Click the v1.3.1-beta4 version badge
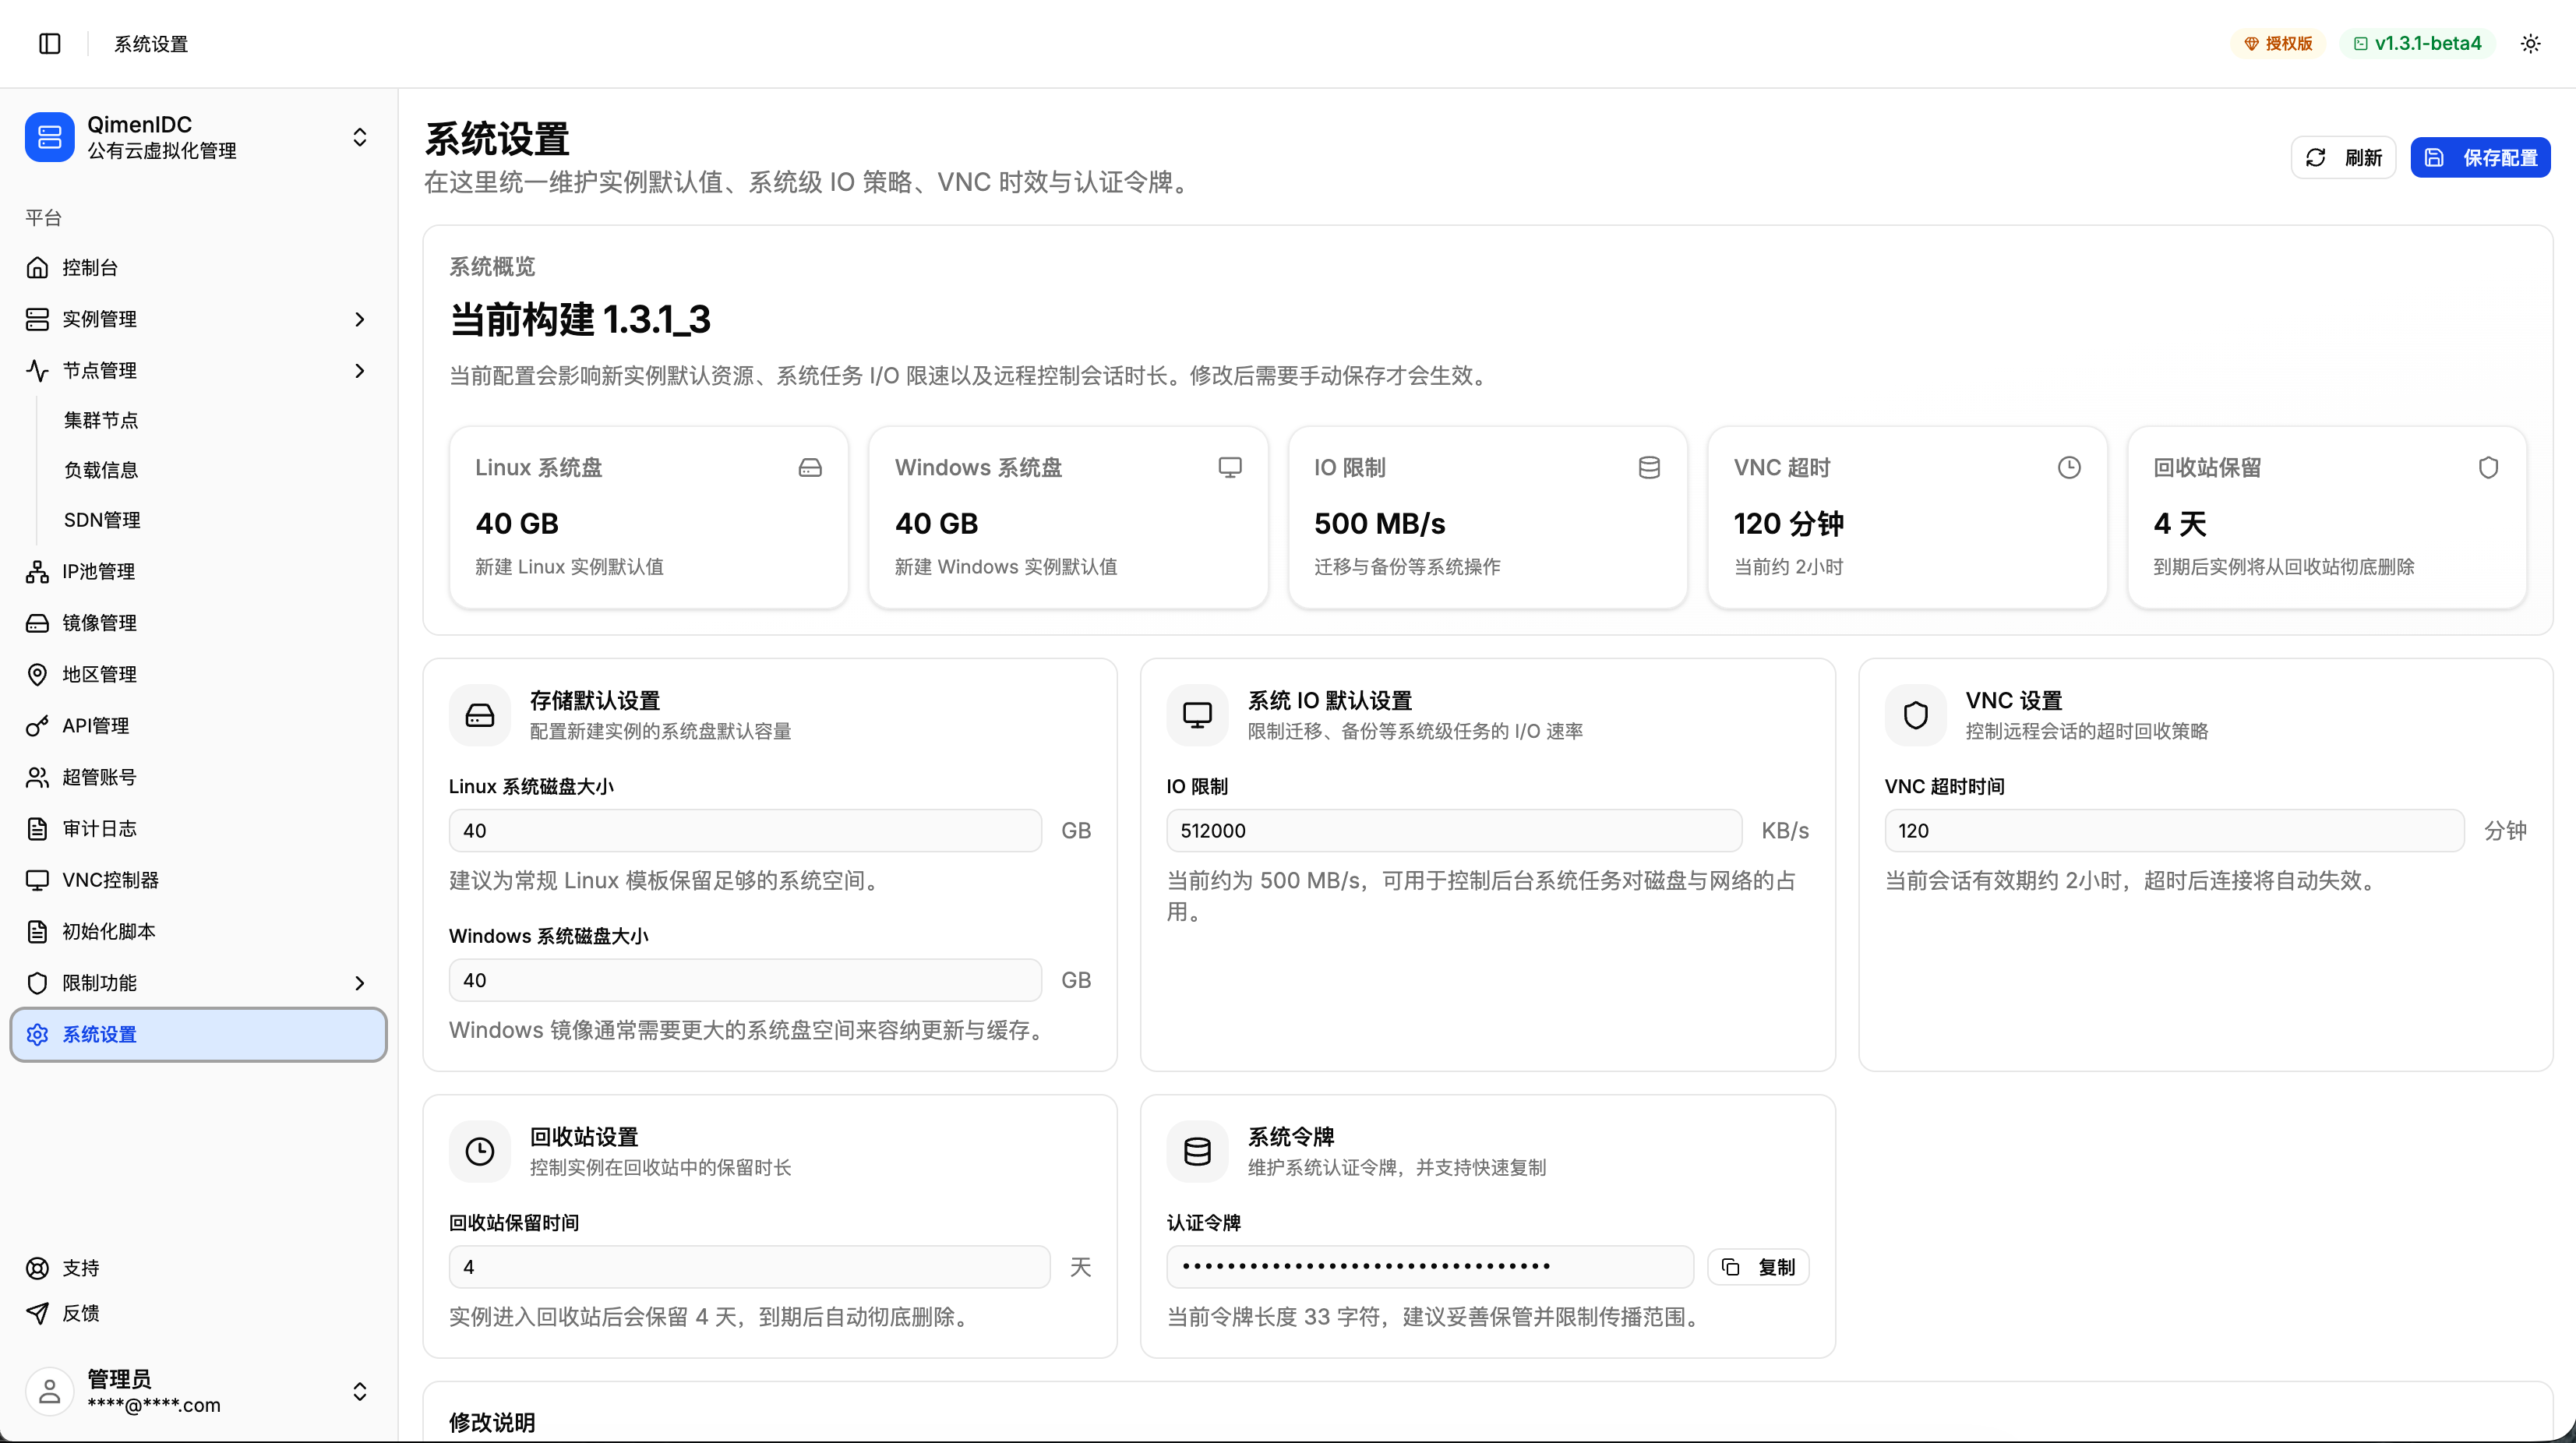This screenshot has height=1443, width=2576. pyautogui.click(x=2417, y=43)
